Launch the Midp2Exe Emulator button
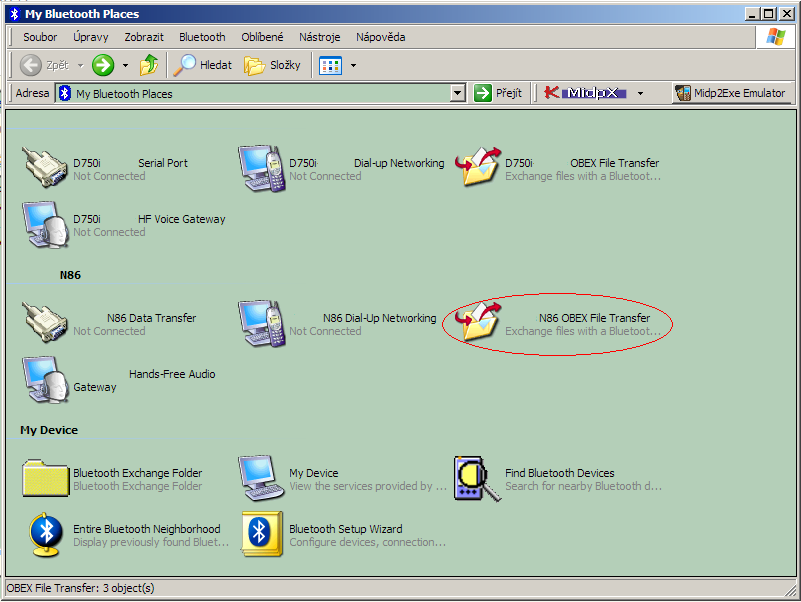801x602 pixels. (730, 93)
